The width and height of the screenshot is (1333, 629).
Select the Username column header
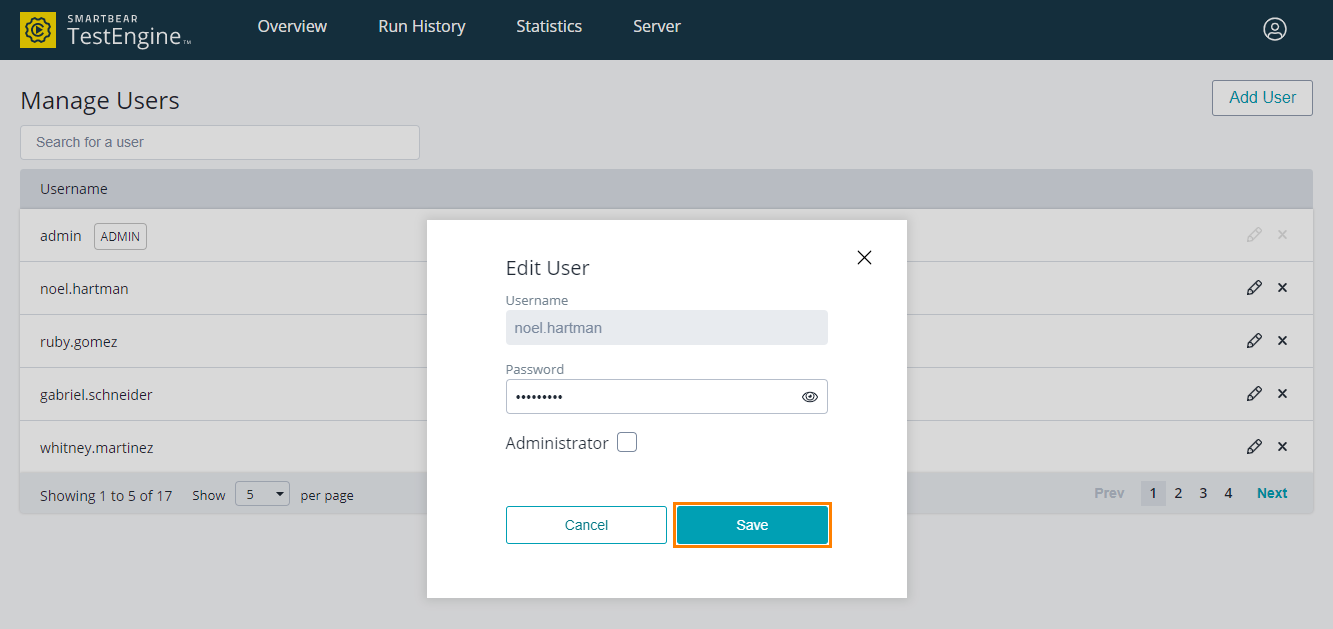click(73, 188)
